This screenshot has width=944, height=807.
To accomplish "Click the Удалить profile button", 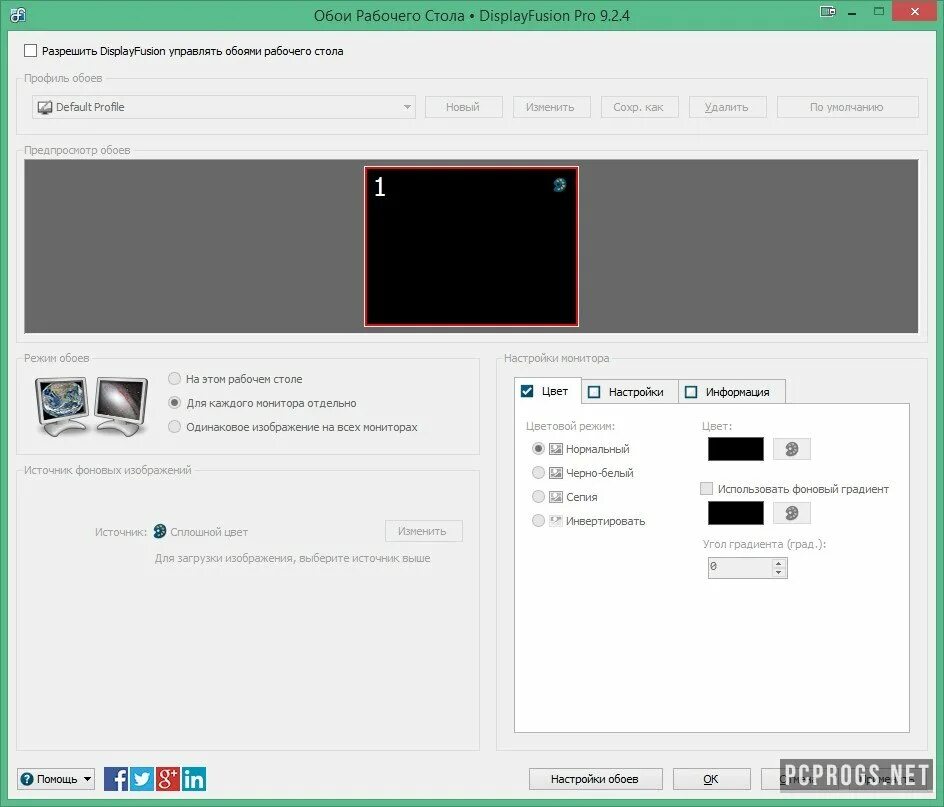I will click(x=727, y=107).
